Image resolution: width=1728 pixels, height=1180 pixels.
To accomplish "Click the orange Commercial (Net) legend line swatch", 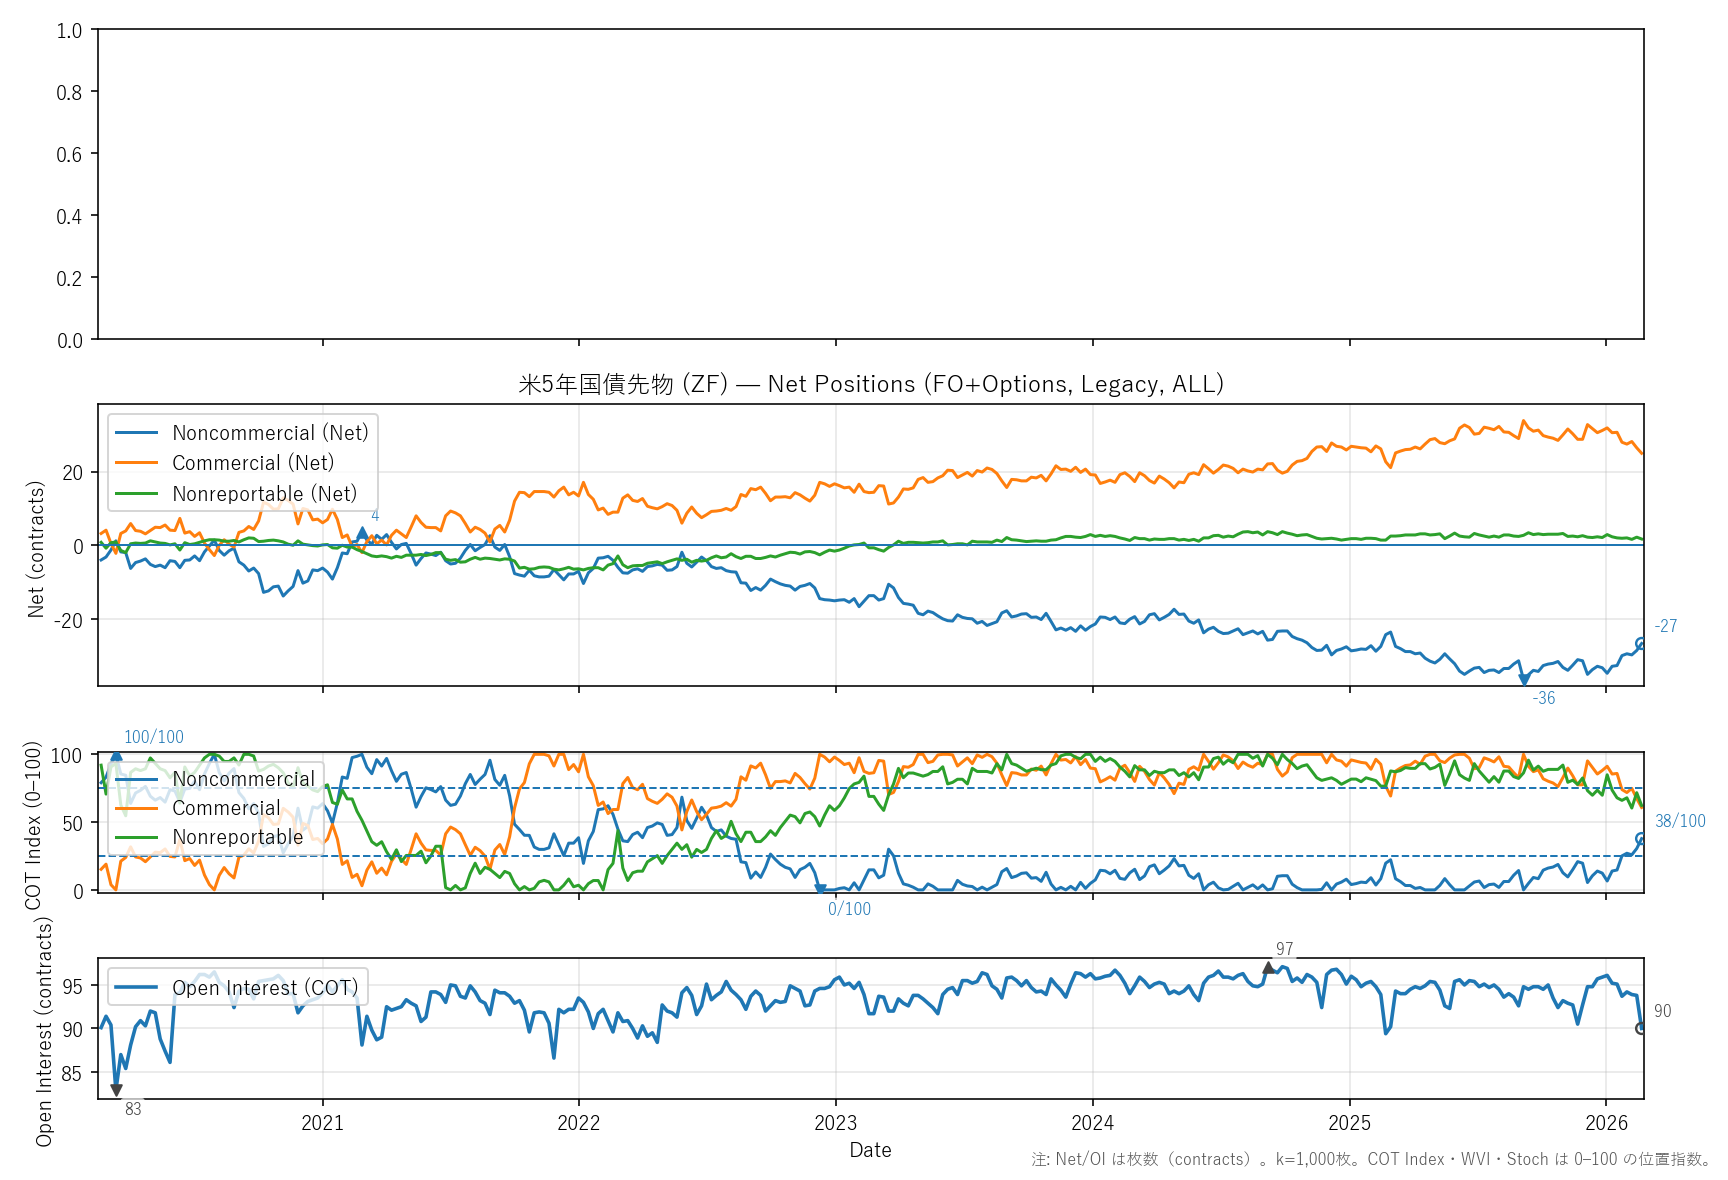I will pyautogui.click(x=137, y=463).
